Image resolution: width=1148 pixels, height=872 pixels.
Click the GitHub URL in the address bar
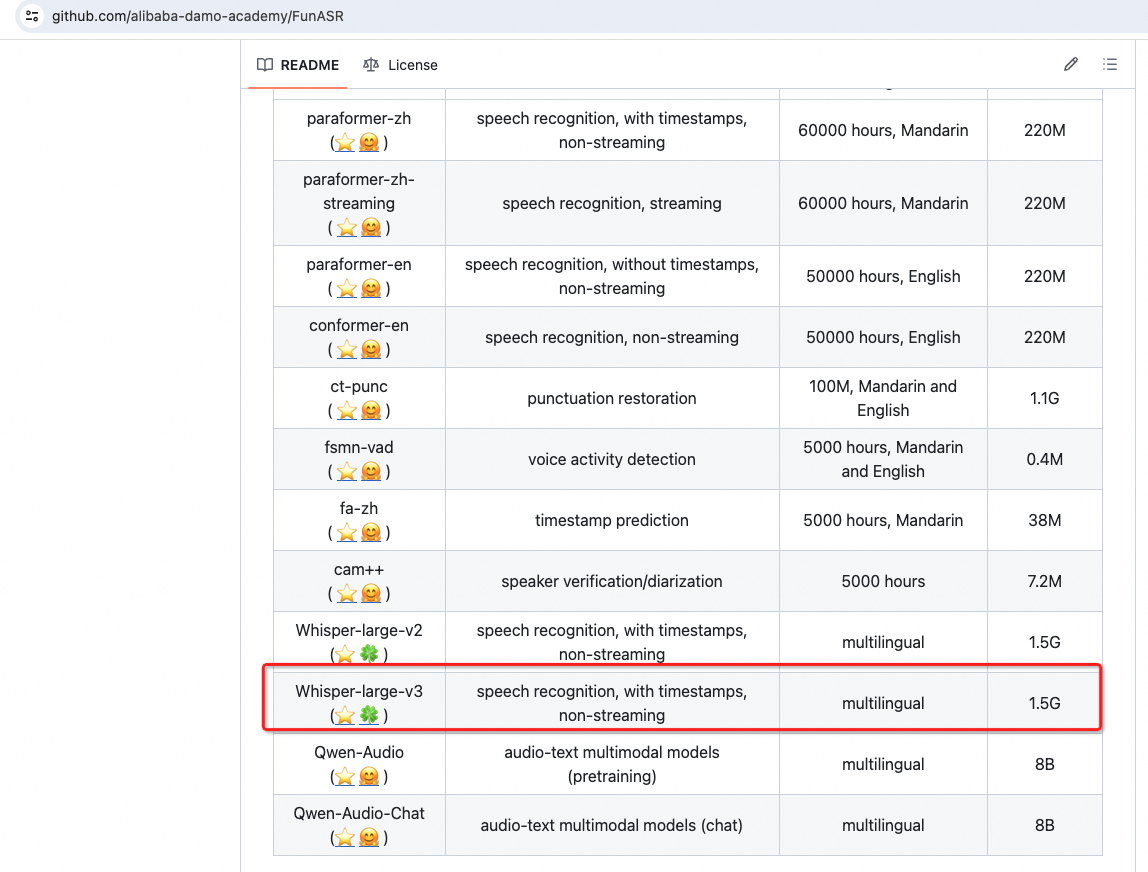click(198, 16)
